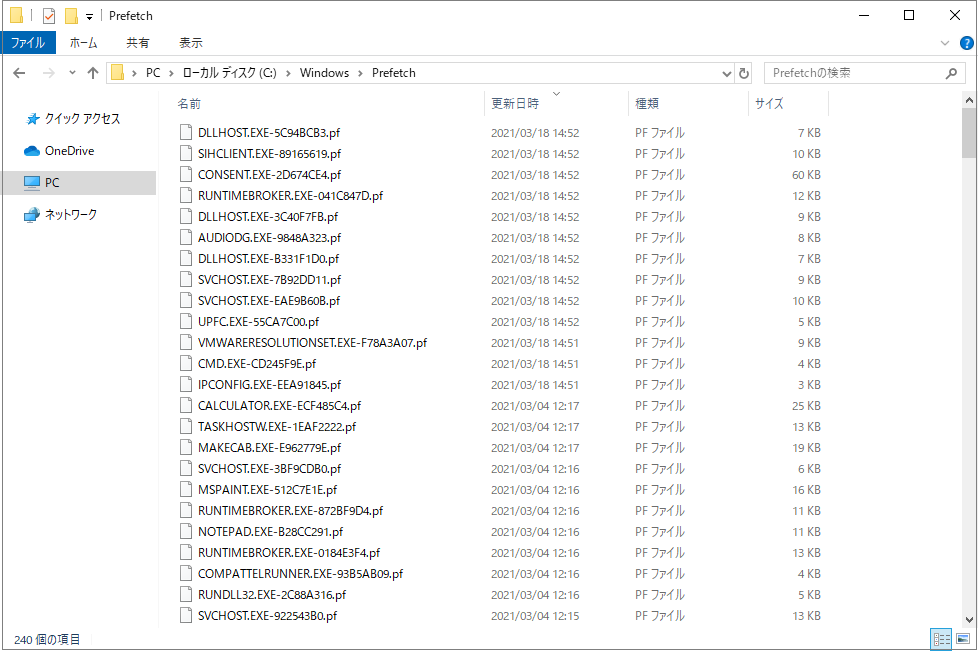Open the 表示 ribbon tab

pyautogui.click(x=190, y=43)
